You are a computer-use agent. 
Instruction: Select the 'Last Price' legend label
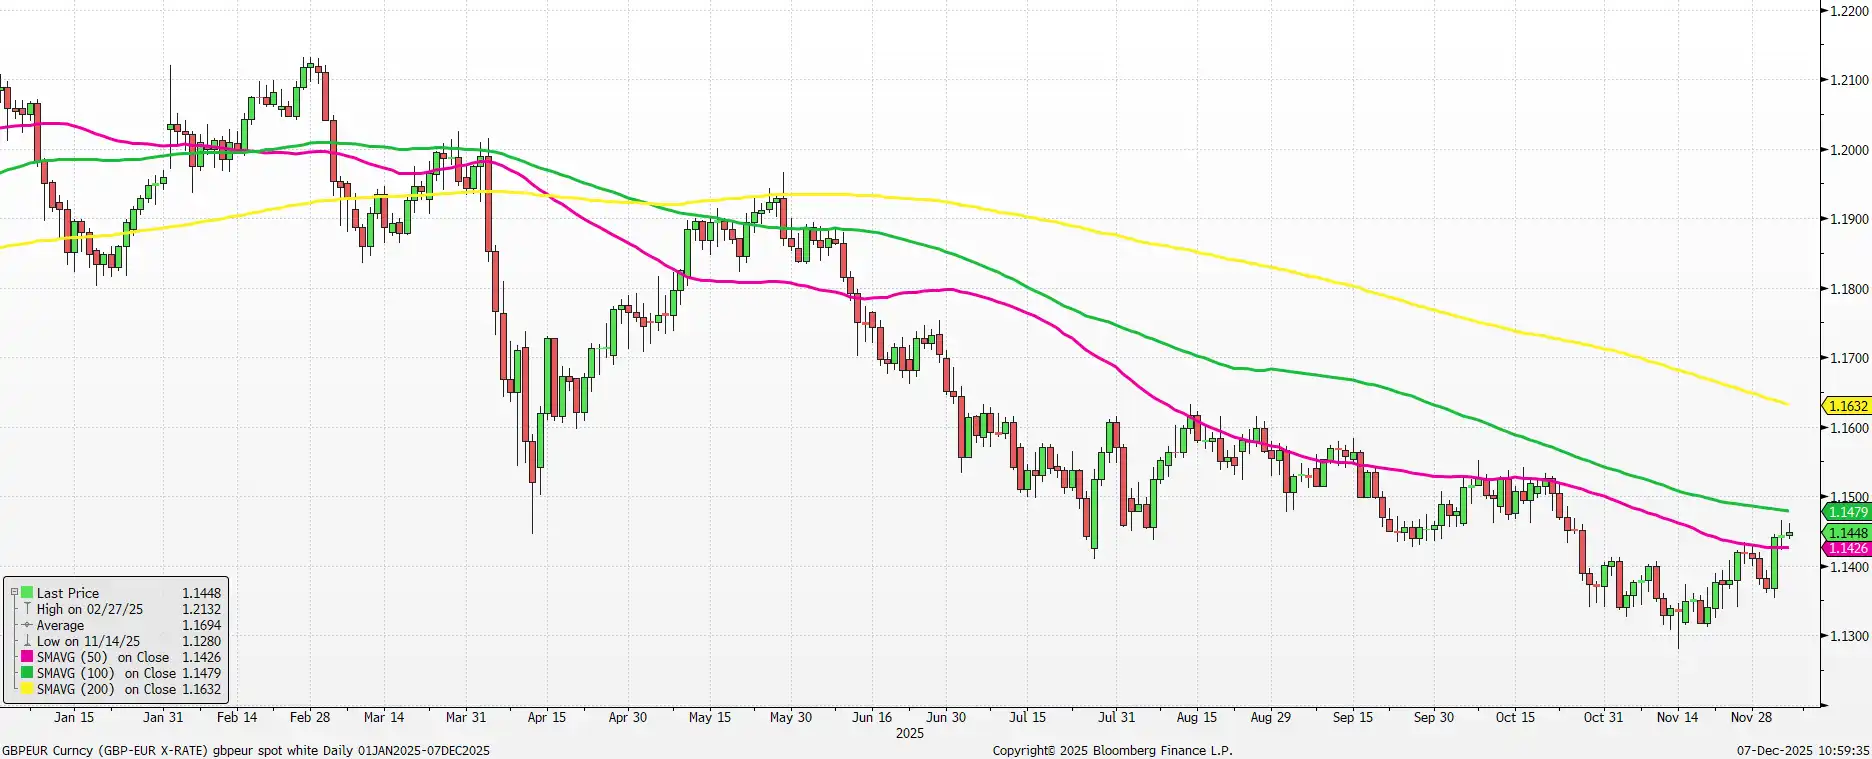point(68,593)
